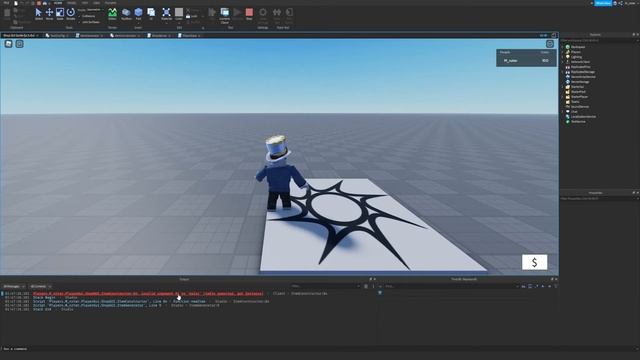Activate the Scale tool

[60, 14]
